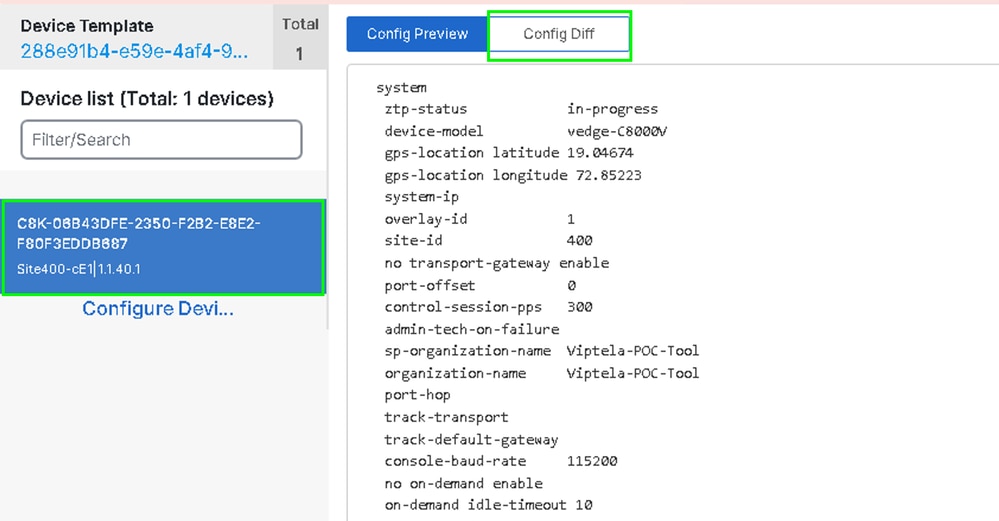Click the Configure Devi... button
Screen dimensions: 999x521
coord(158,309)
